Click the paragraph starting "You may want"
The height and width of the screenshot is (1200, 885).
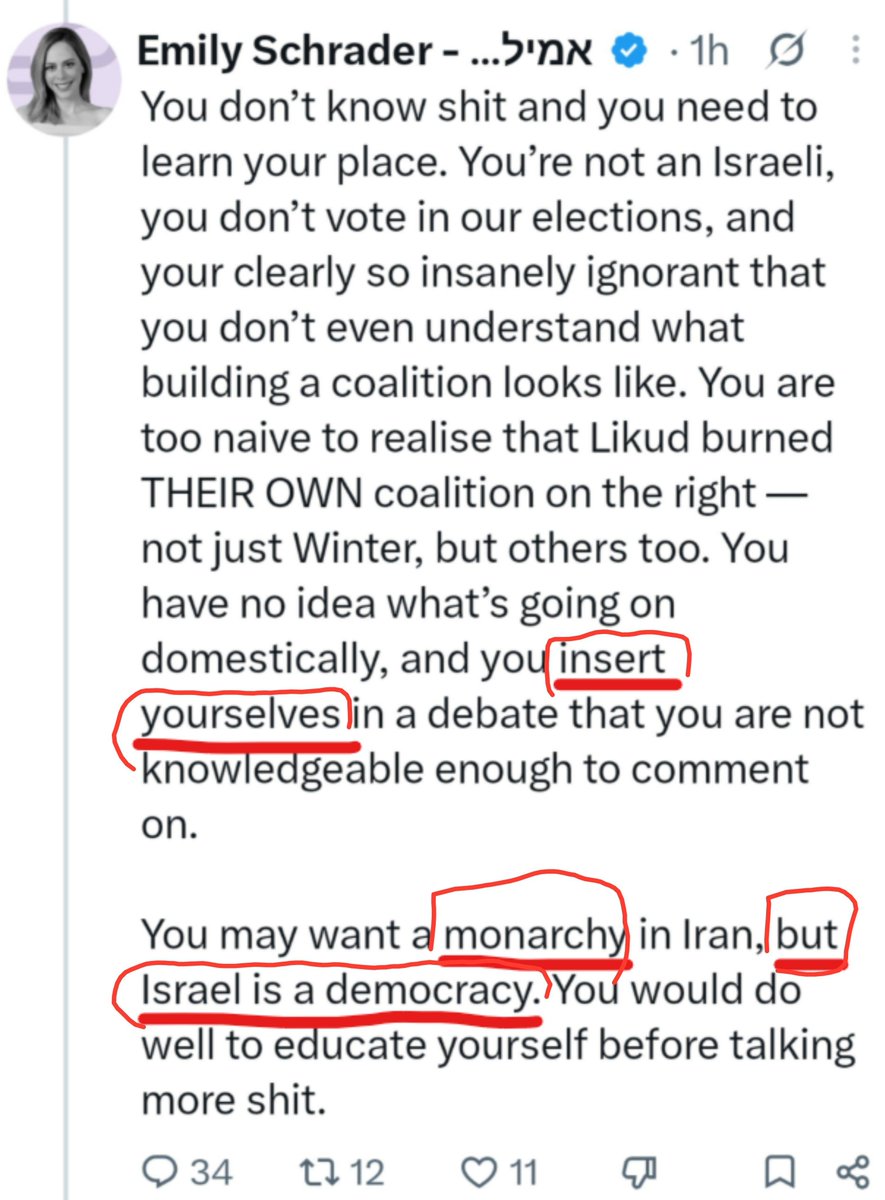coord(498,1015)
